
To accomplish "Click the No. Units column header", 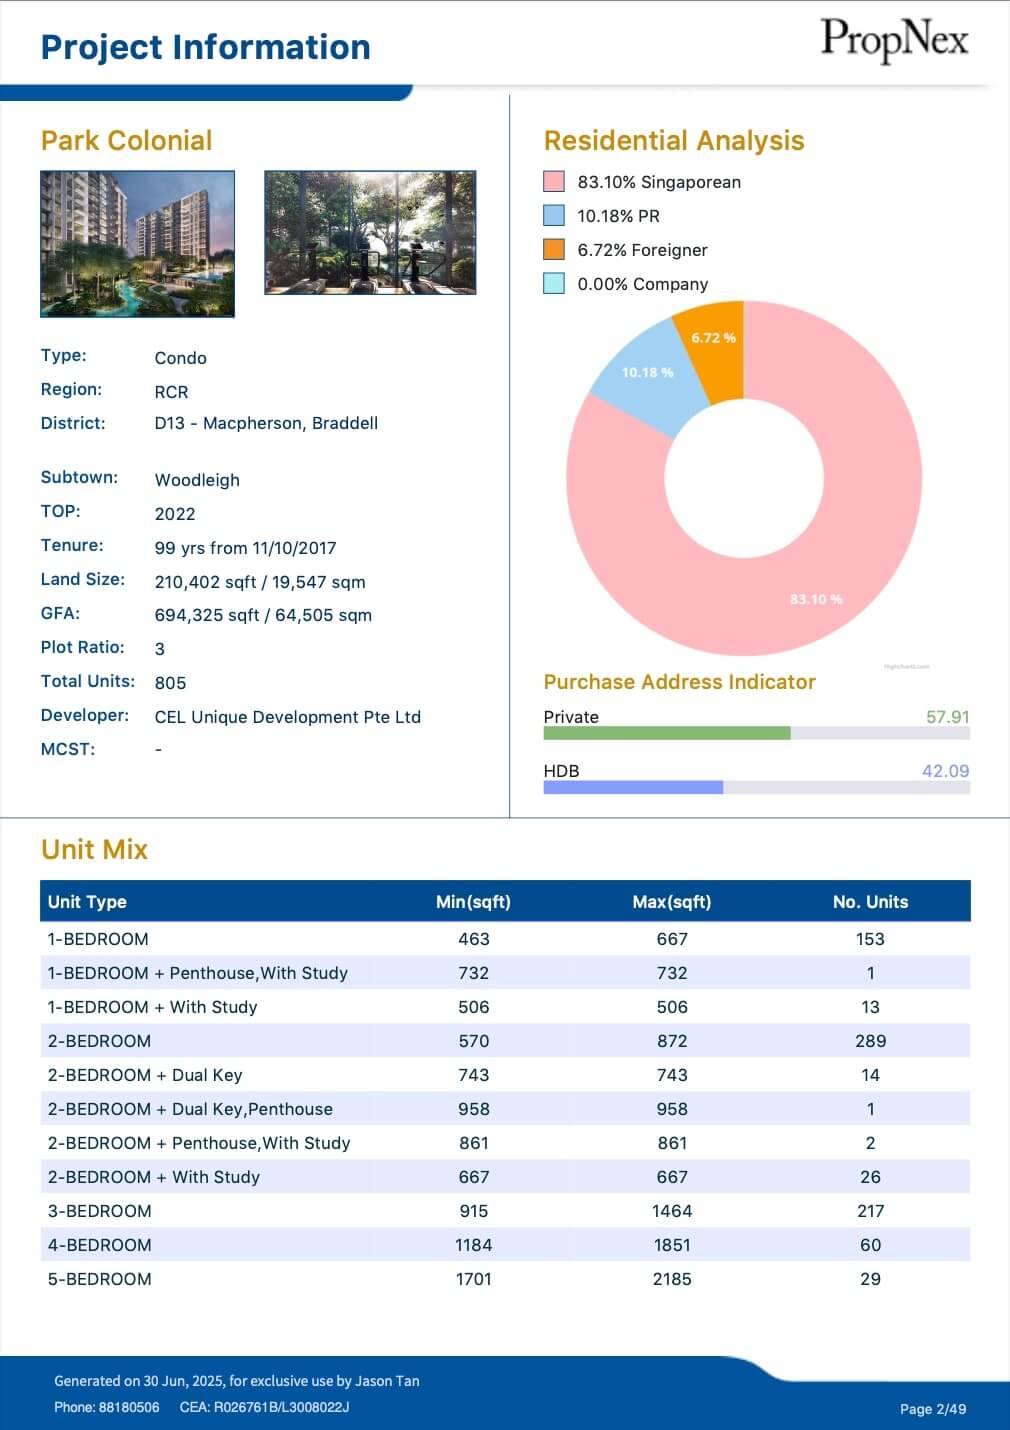I will pos(870,902).
